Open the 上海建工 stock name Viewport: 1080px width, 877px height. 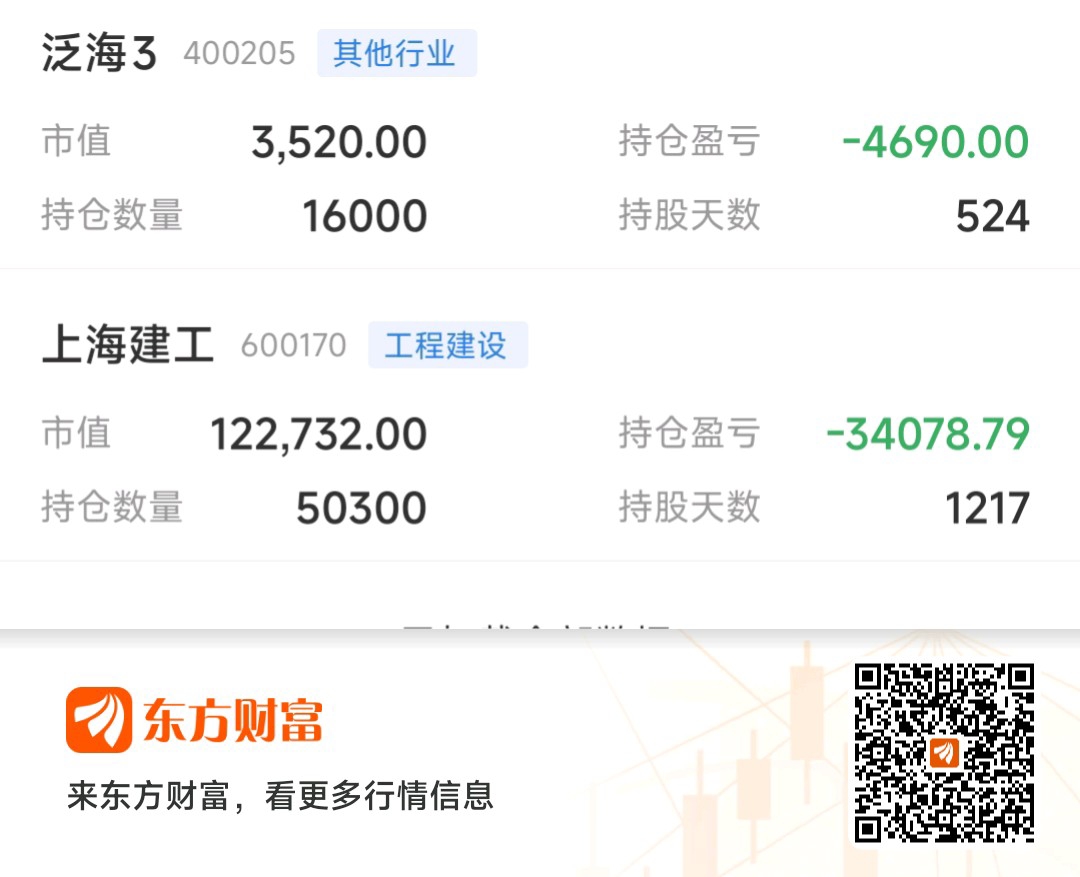127,344
